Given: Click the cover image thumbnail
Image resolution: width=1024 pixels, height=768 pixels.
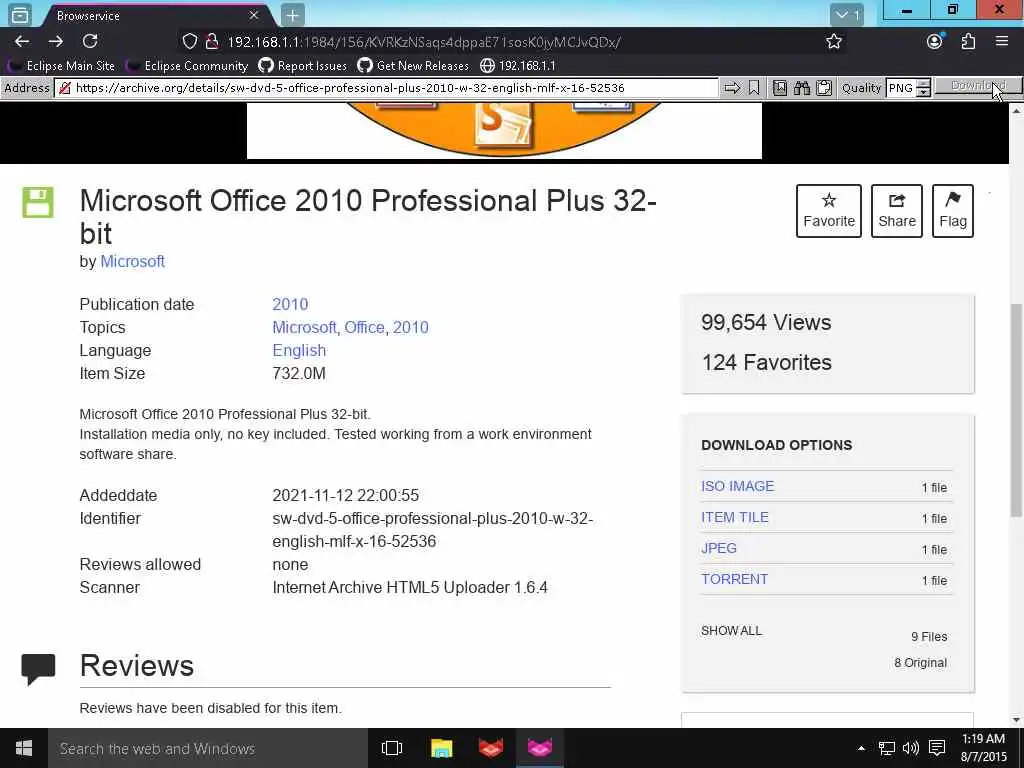Looking at the screenshot, I should (x=504, y=131).
